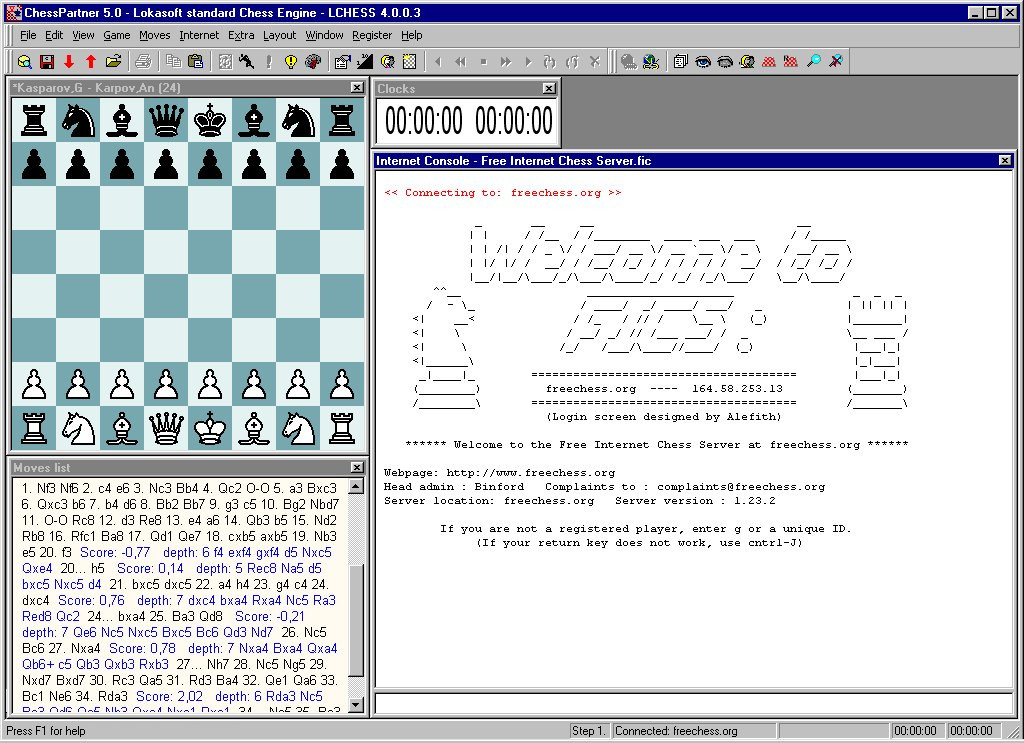Open a file with the folder icon
The width and height of the screenshot is (1024, 743).
point(114,61)
